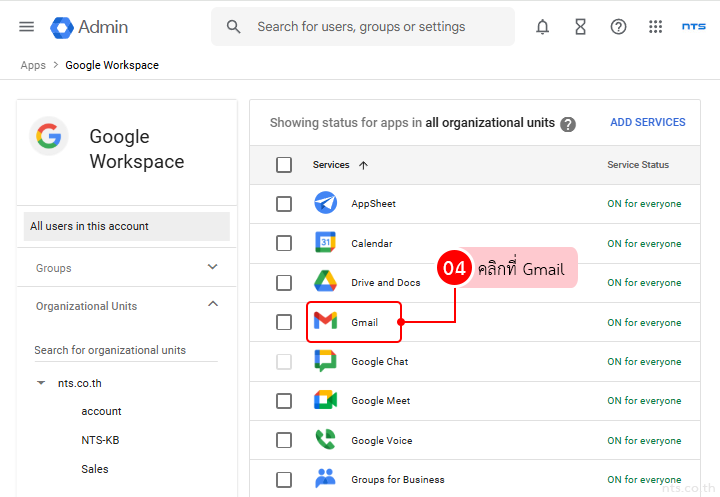
Task: Tick the Drive and Docs checkbox
Action: (x=284, y=282)
